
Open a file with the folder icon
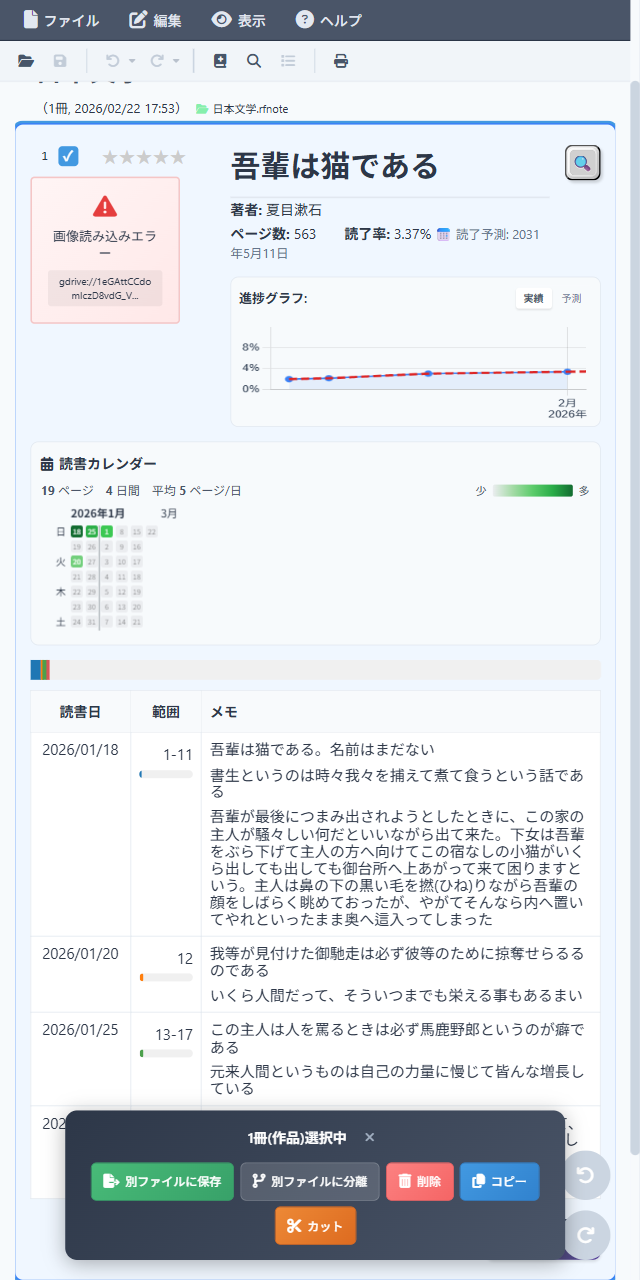pos(27,61)
